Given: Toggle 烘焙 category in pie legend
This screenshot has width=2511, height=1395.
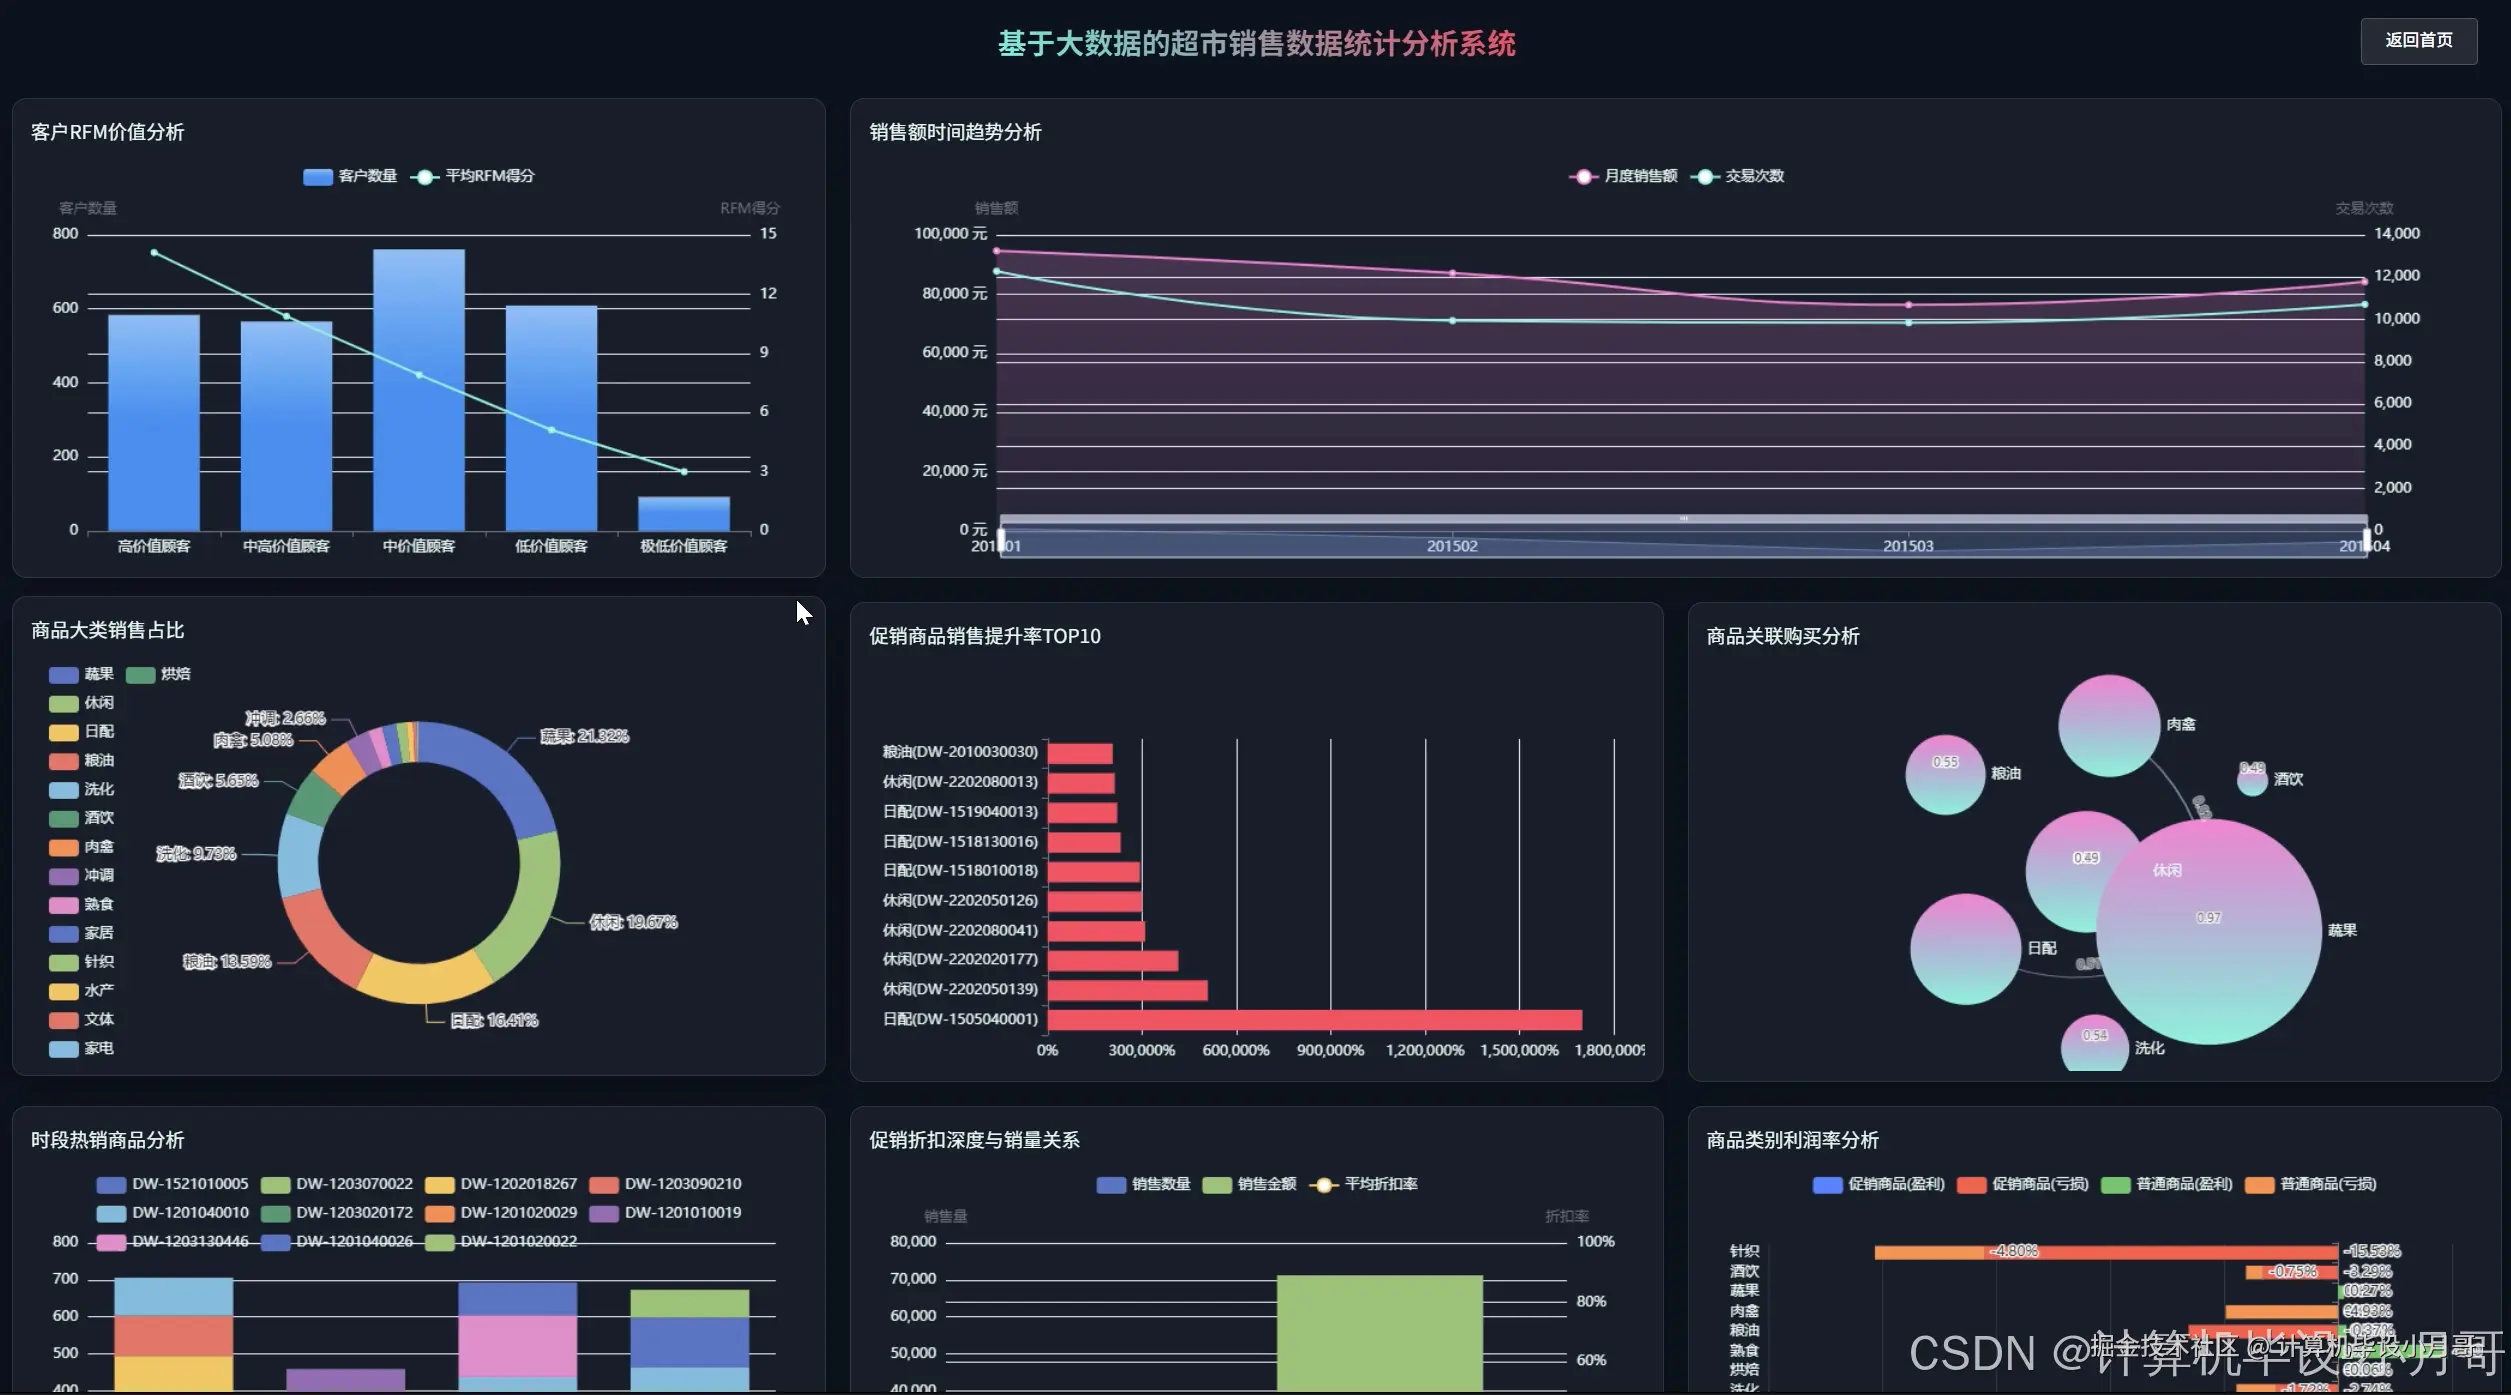Looking at the screenshot, I should (140, 675).
